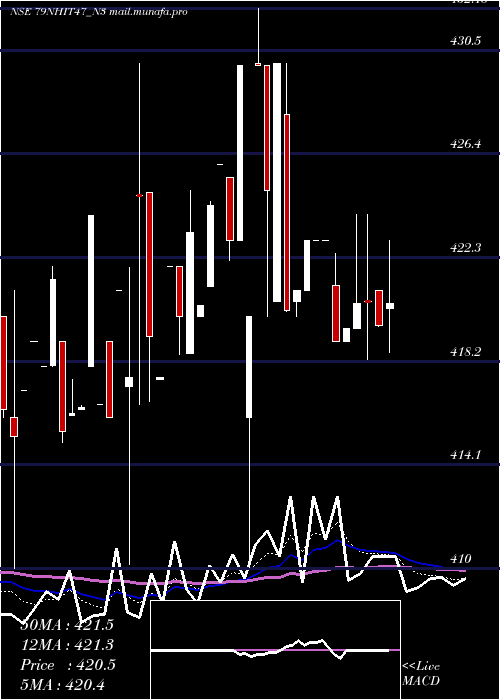Select the 426.4 price axis label
The width and height of the screenshot is (500, 700).
pyautogui.click(x=466, y=144)
